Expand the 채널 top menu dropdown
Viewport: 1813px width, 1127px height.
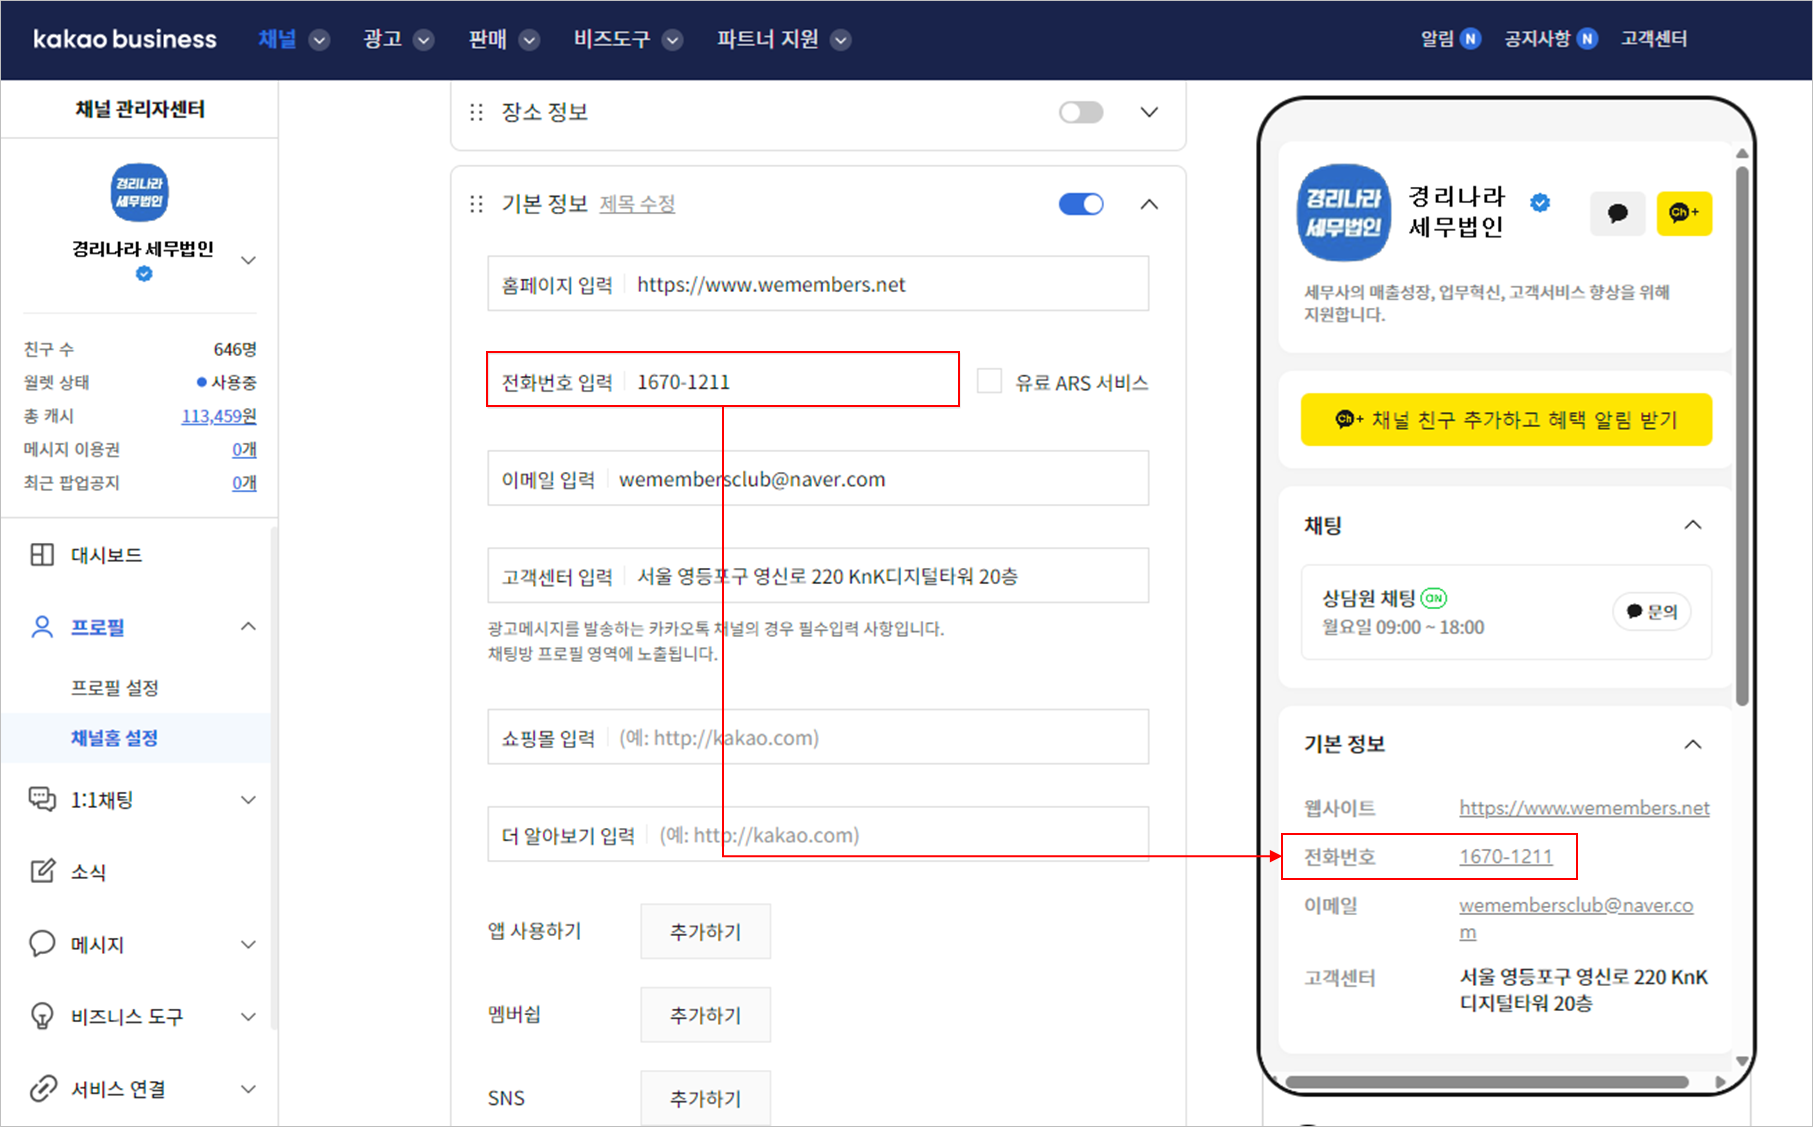tap(320, 40)
